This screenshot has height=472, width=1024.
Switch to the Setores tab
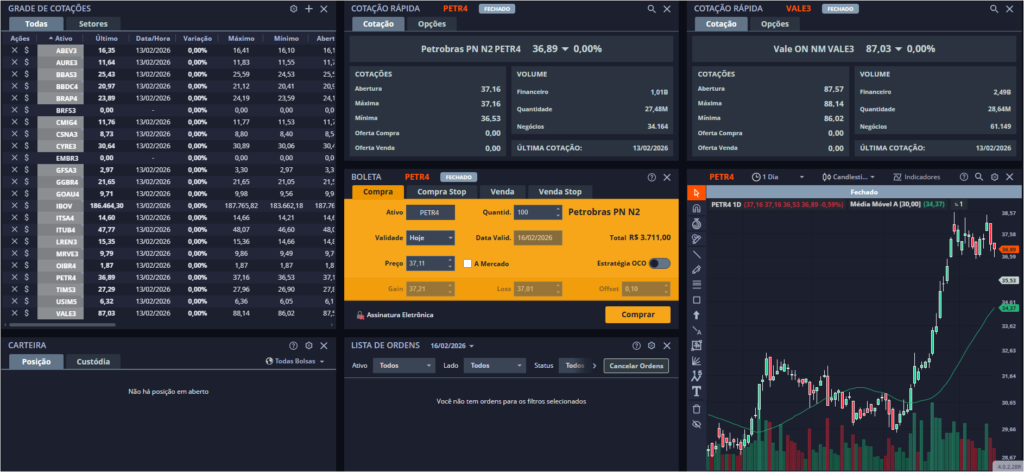(93, 24)
